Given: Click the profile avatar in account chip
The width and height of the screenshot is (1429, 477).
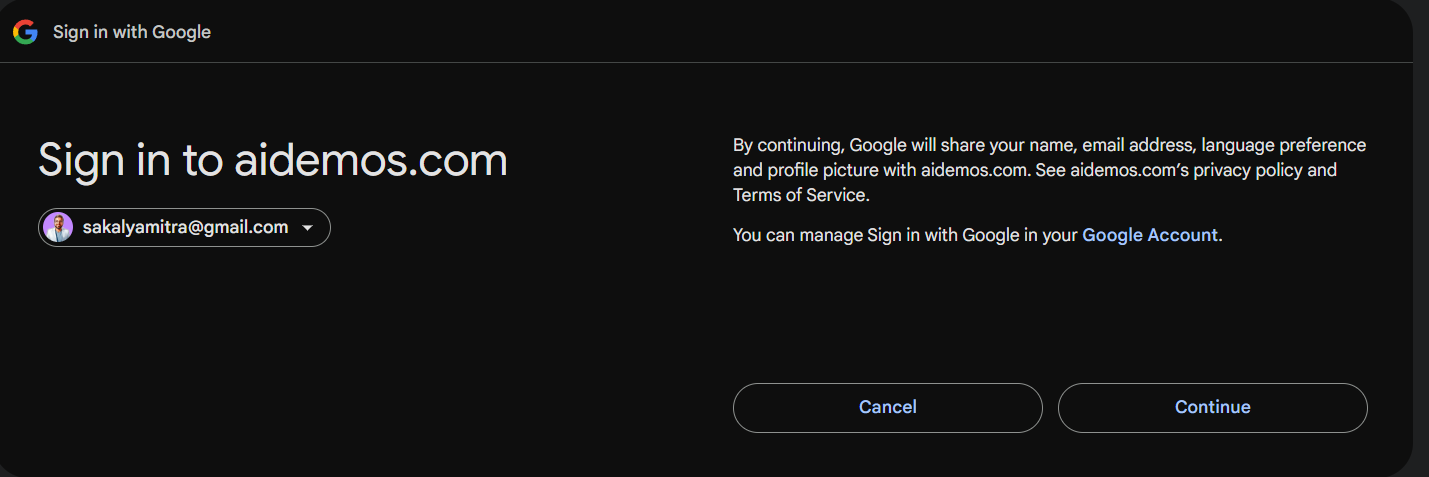Looking at the screenshot, I should pyautogui.click(x=58, y=227).
